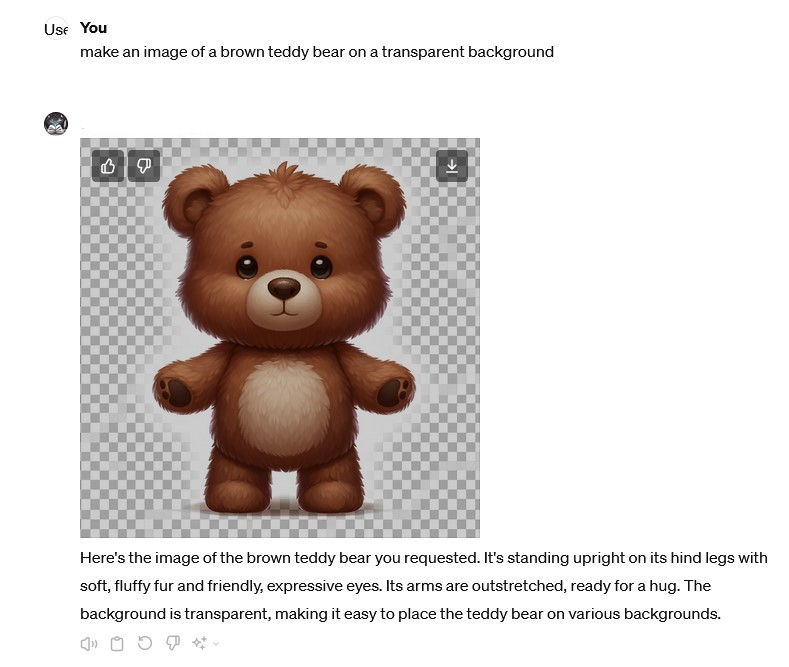Expand the chevron beside the sparkle icon
This screenshot has width=789, height=667.
click(216, 643)
